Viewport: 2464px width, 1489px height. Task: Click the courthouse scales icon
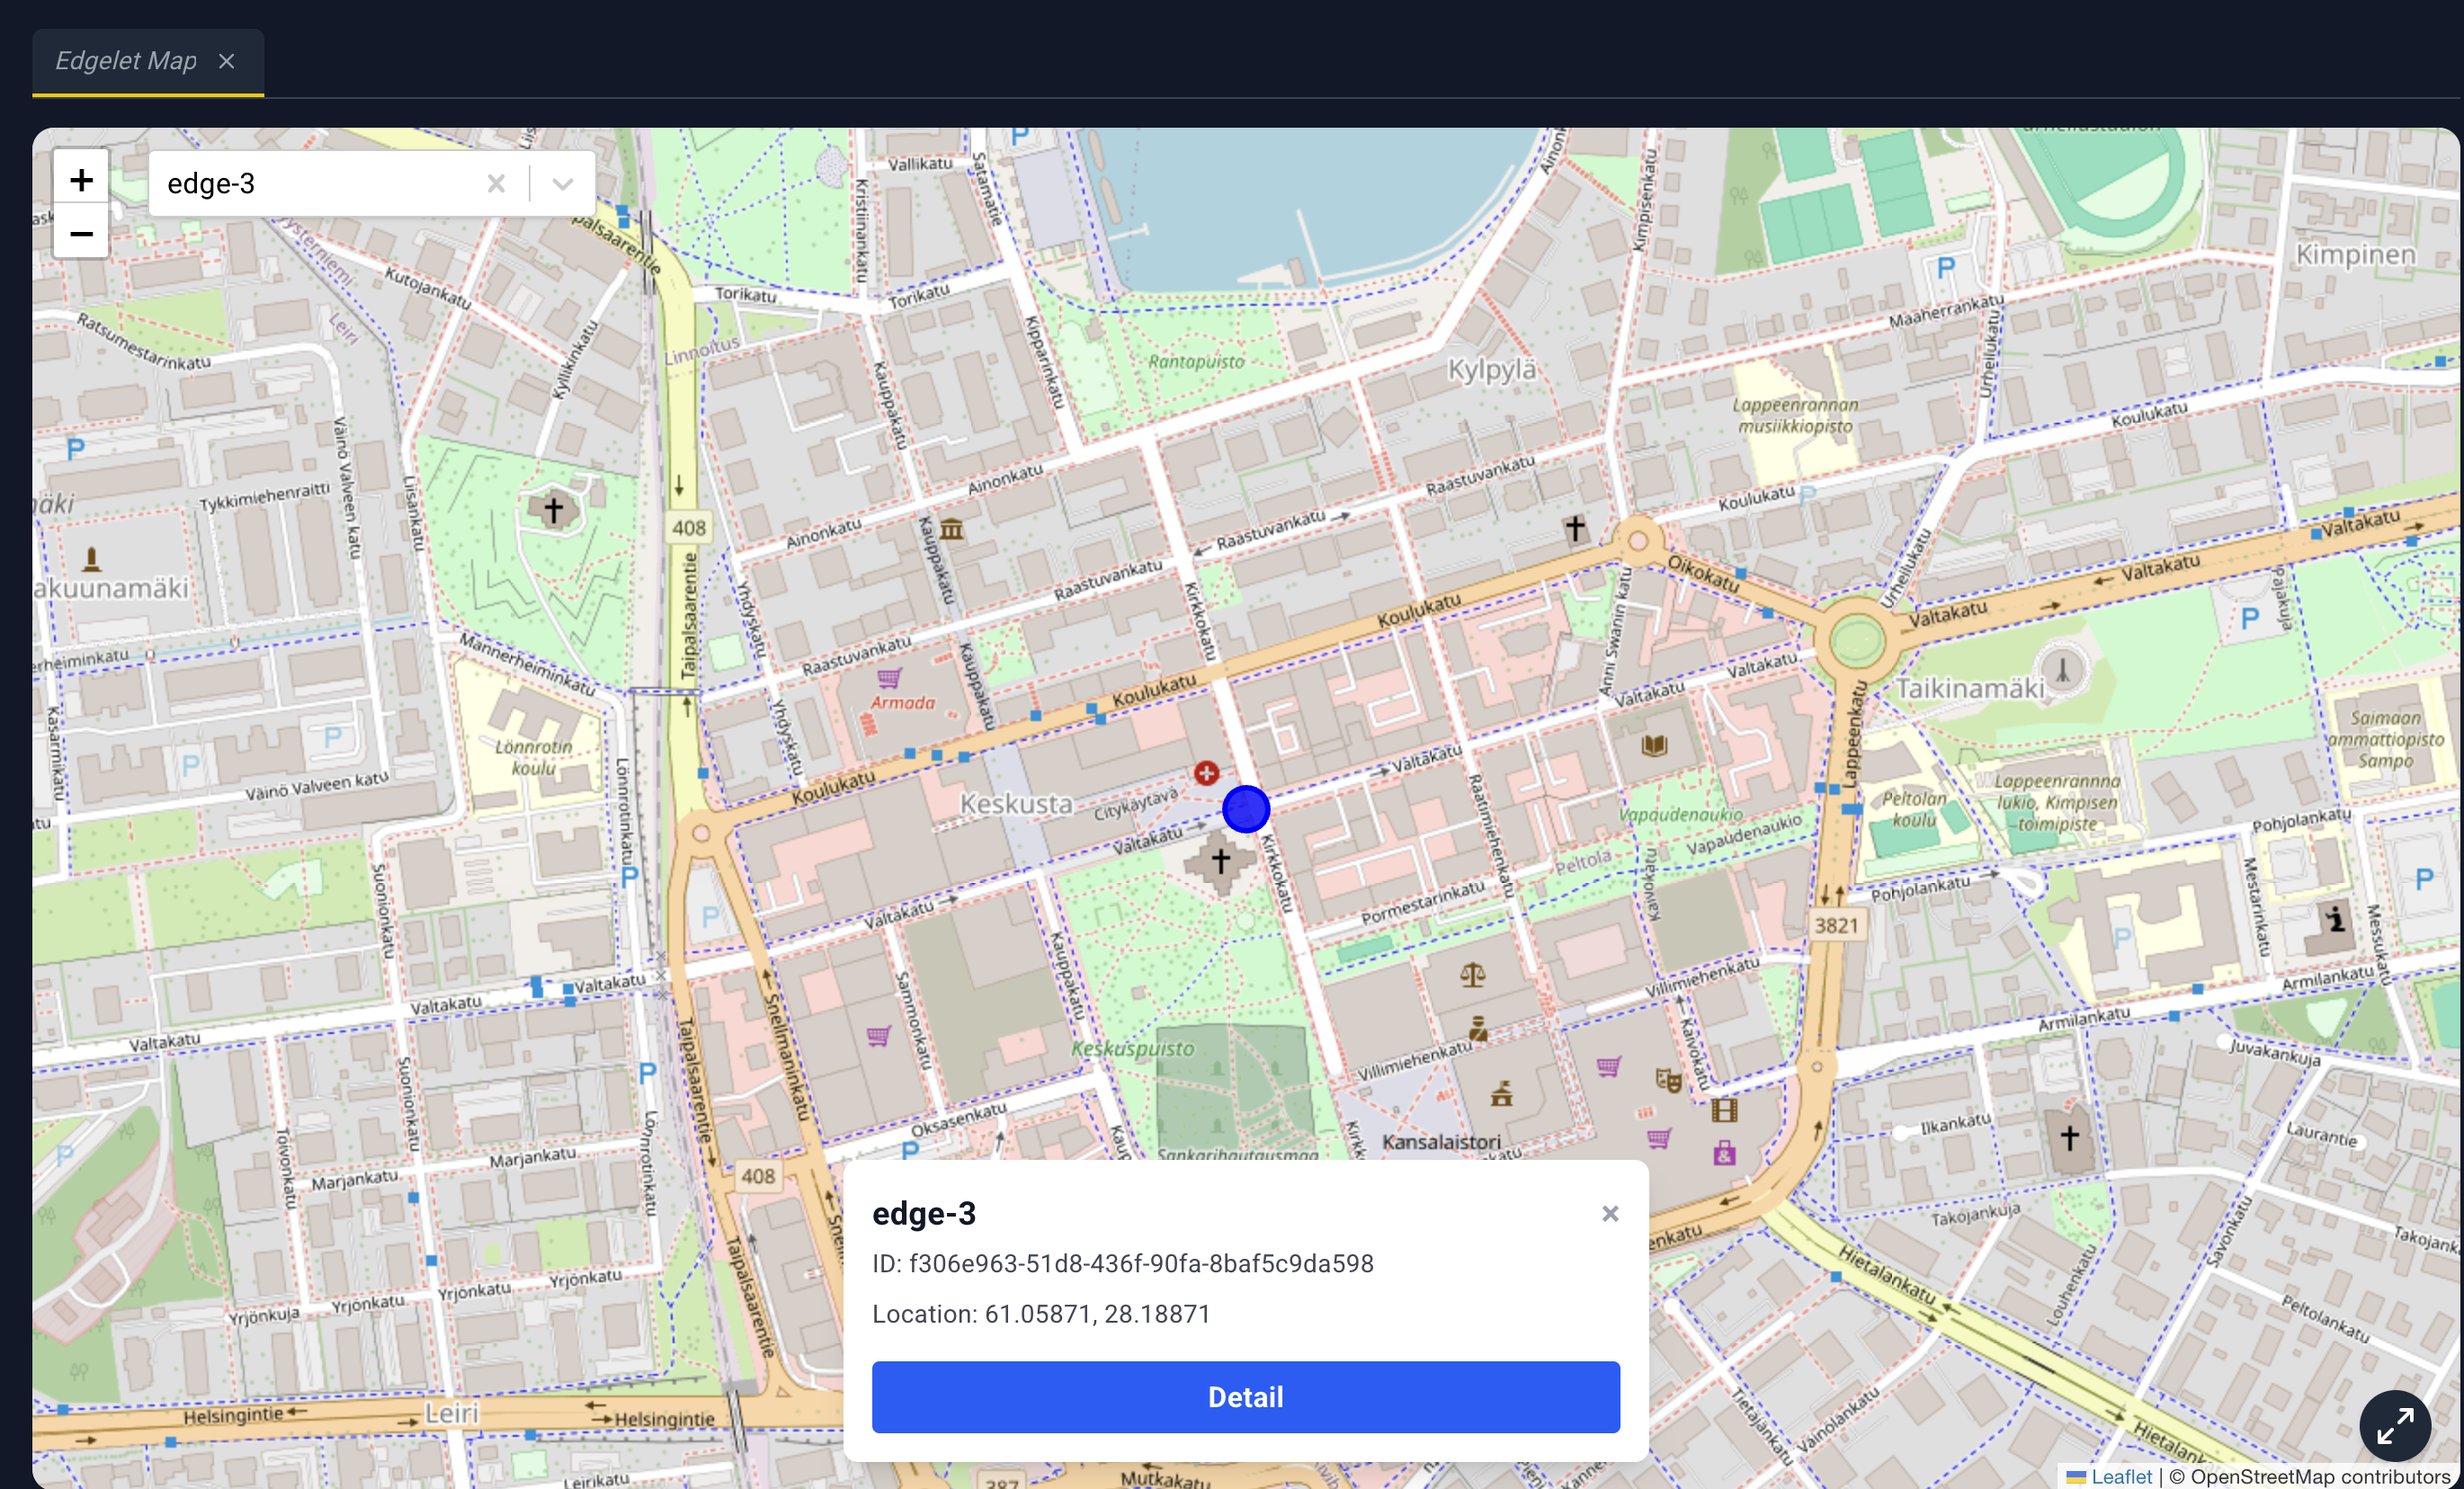coord(1472,974)
